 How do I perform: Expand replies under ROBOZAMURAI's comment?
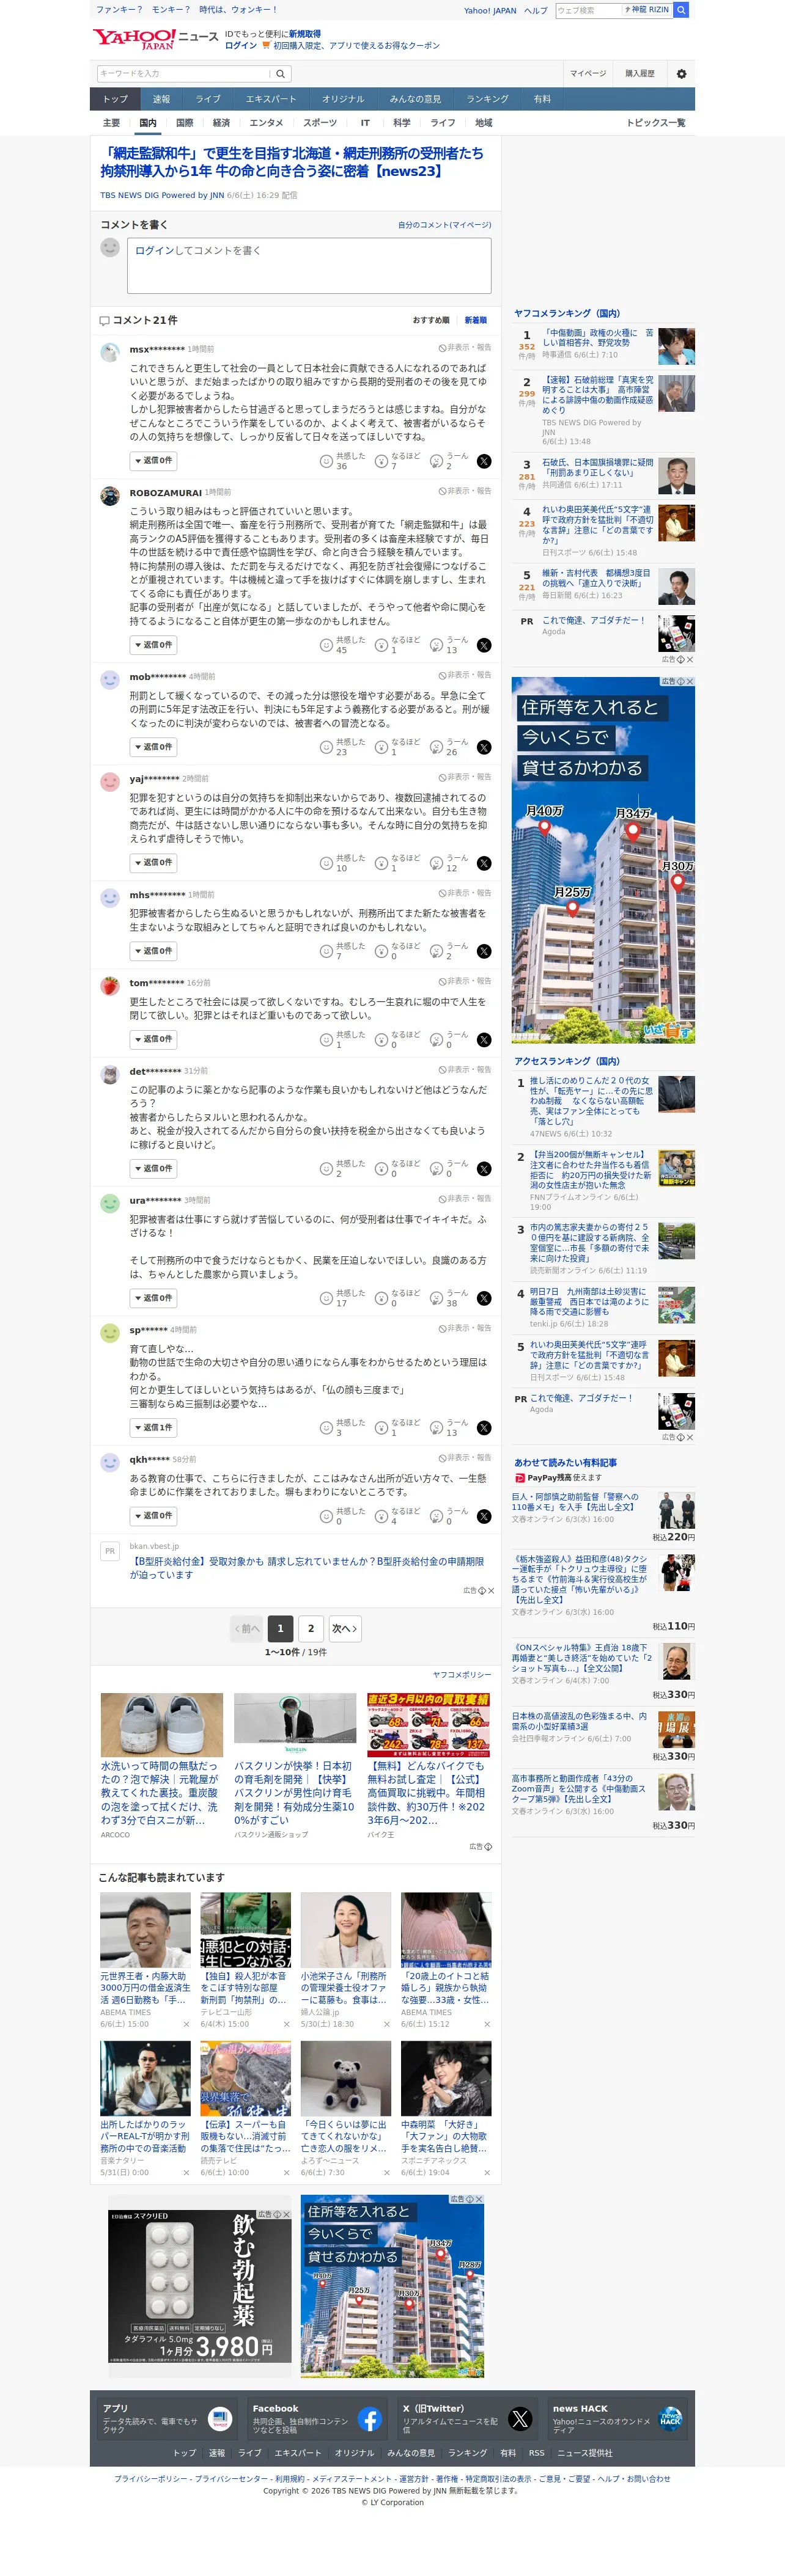(153, 645)
